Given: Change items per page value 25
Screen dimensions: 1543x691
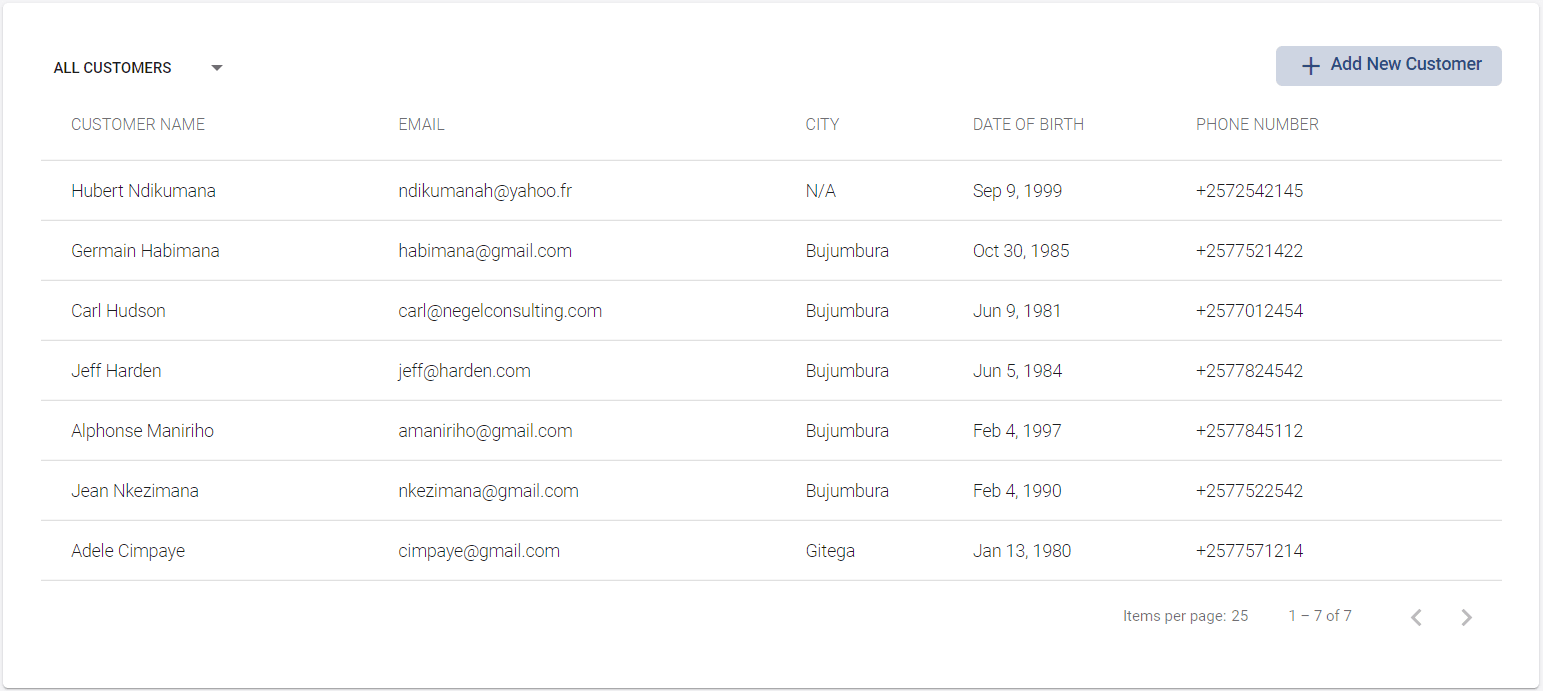Looking at the screenshot, I should [x=1239, y=616].
